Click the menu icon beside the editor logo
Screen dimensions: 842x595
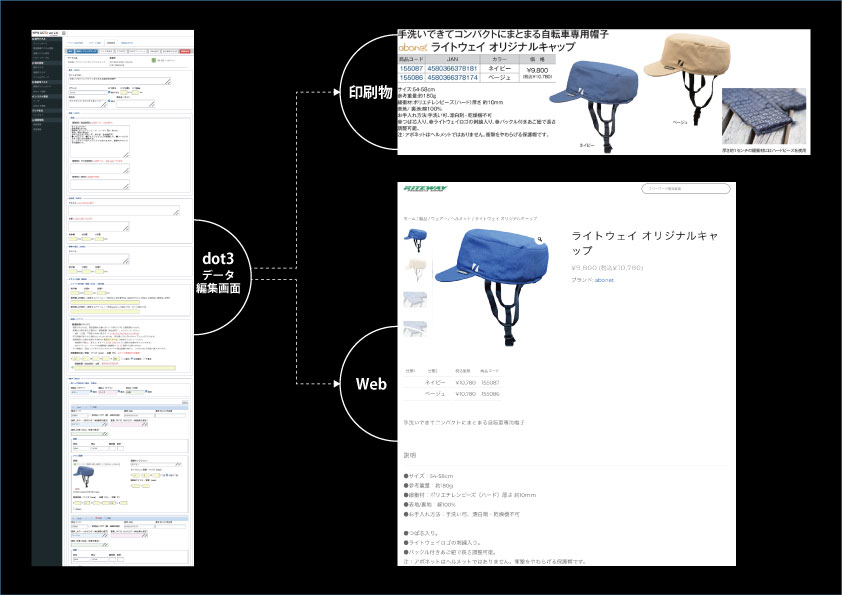63,33
